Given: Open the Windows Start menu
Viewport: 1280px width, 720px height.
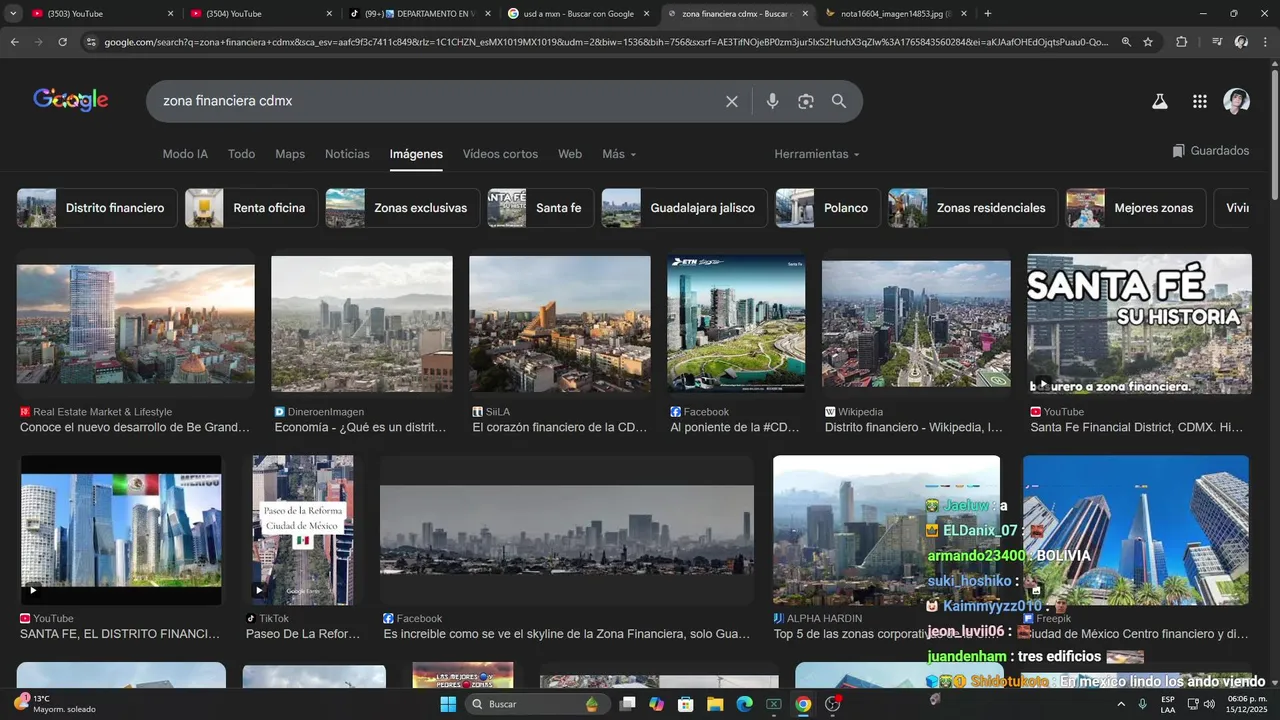Looking at the screenshot, I should (x=448, y=704).
